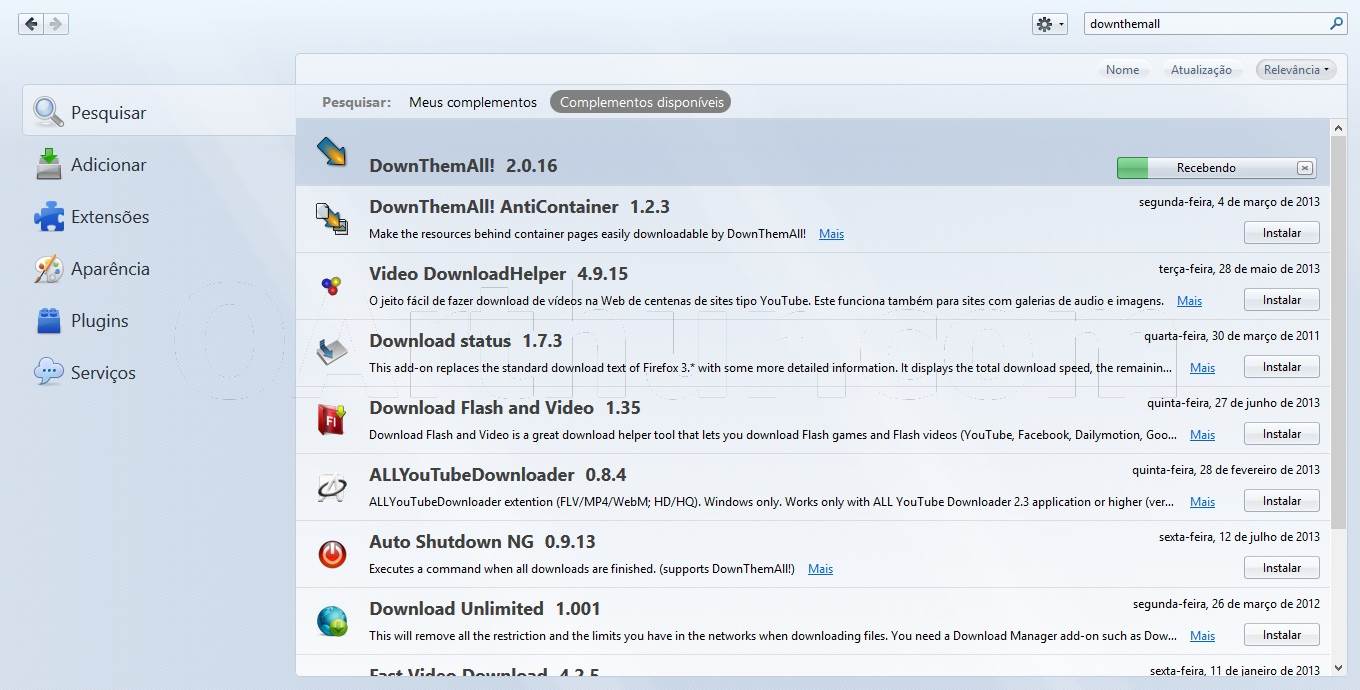The image size is (1360, 690).
Task: Click the Download Flash and Video icon
Action: [x=332, y=420]
